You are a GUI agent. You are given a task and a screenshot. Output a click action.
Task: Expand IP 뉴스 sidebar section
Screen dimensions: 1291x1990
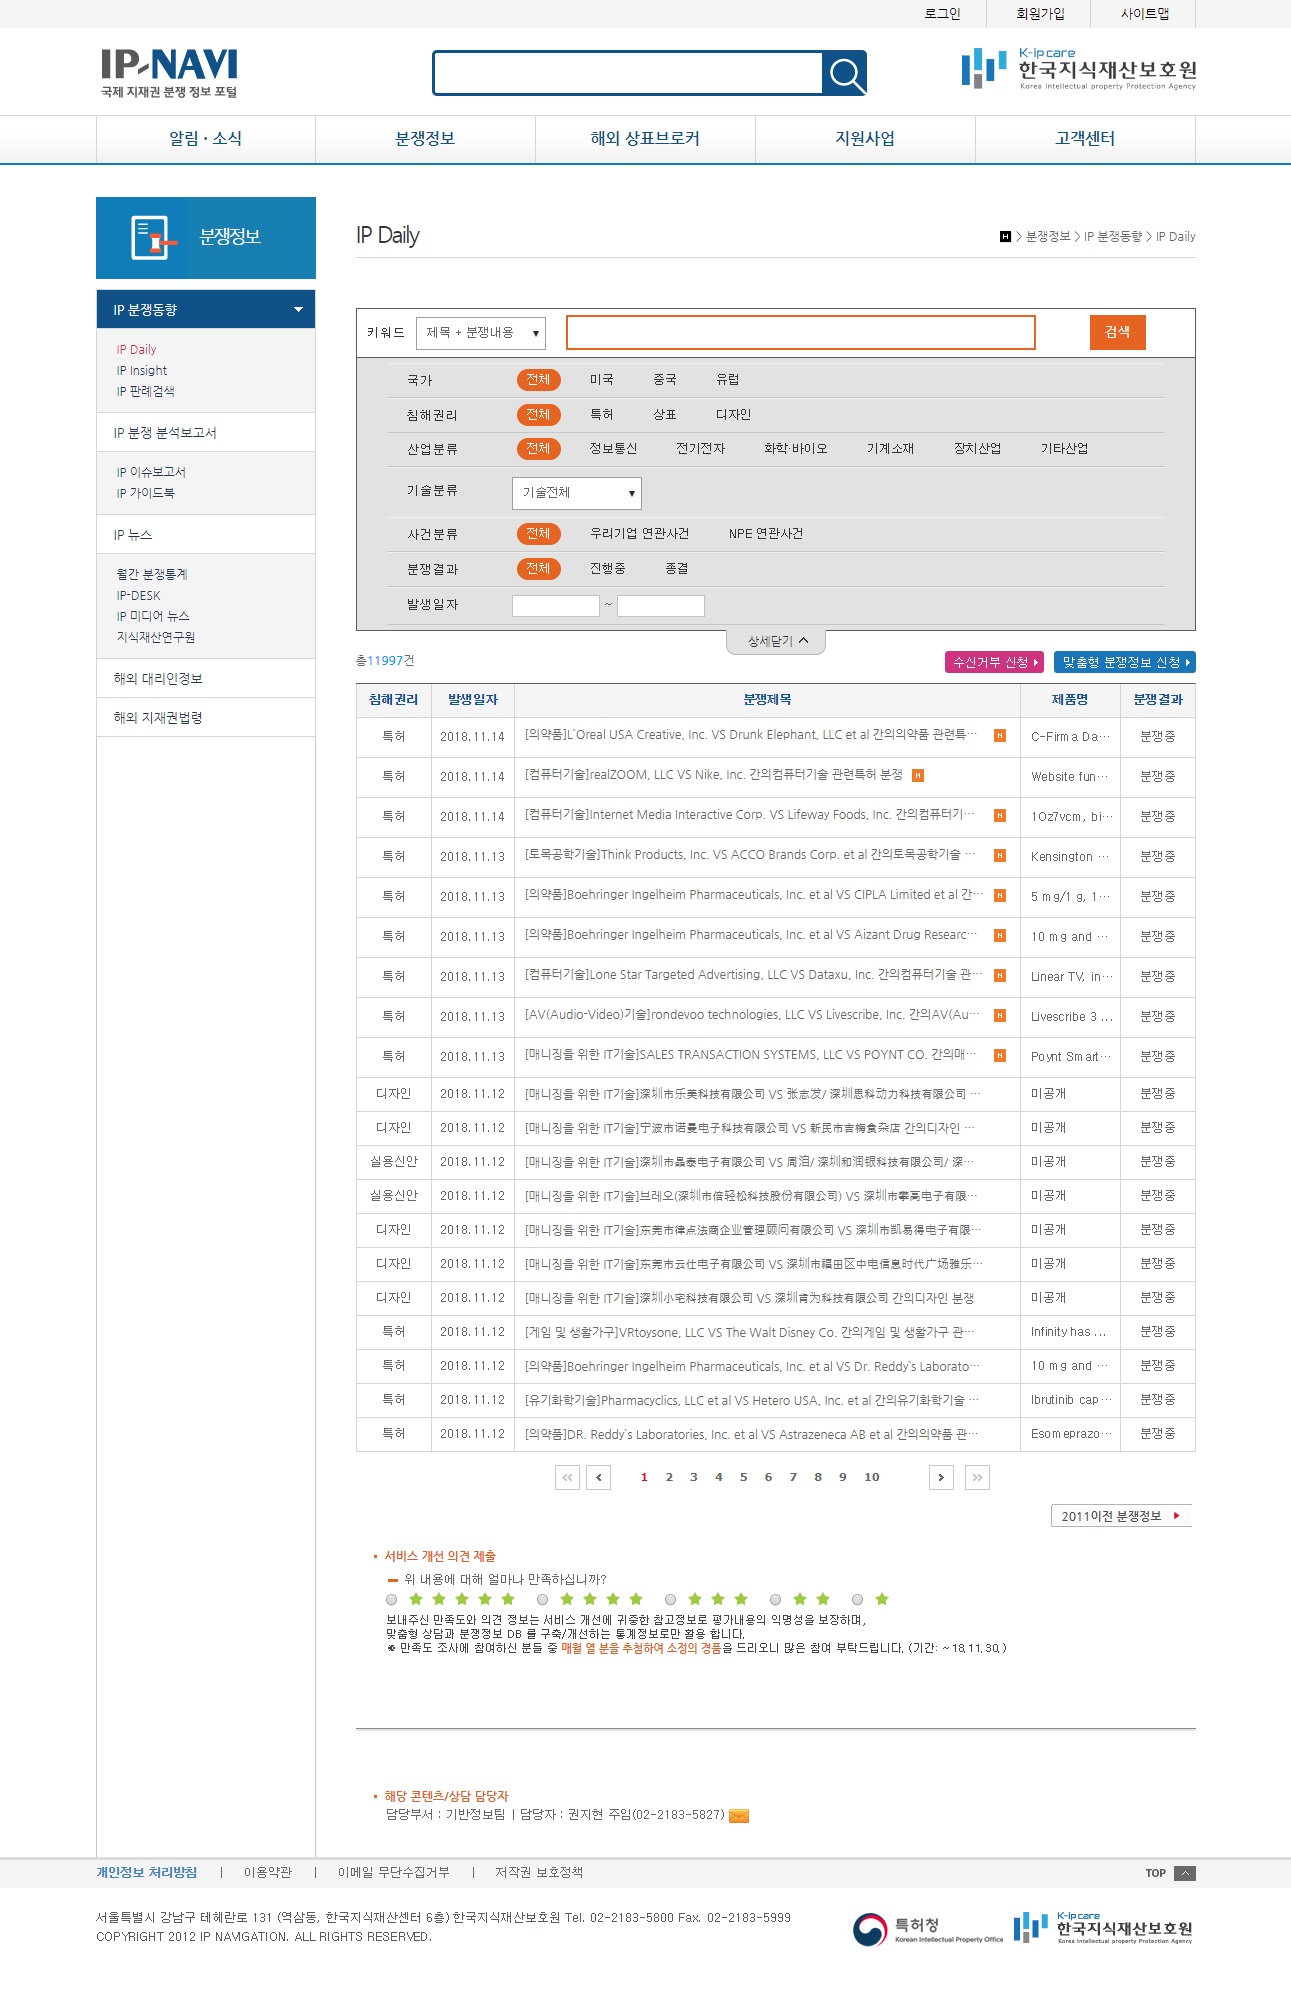(206, 535)
